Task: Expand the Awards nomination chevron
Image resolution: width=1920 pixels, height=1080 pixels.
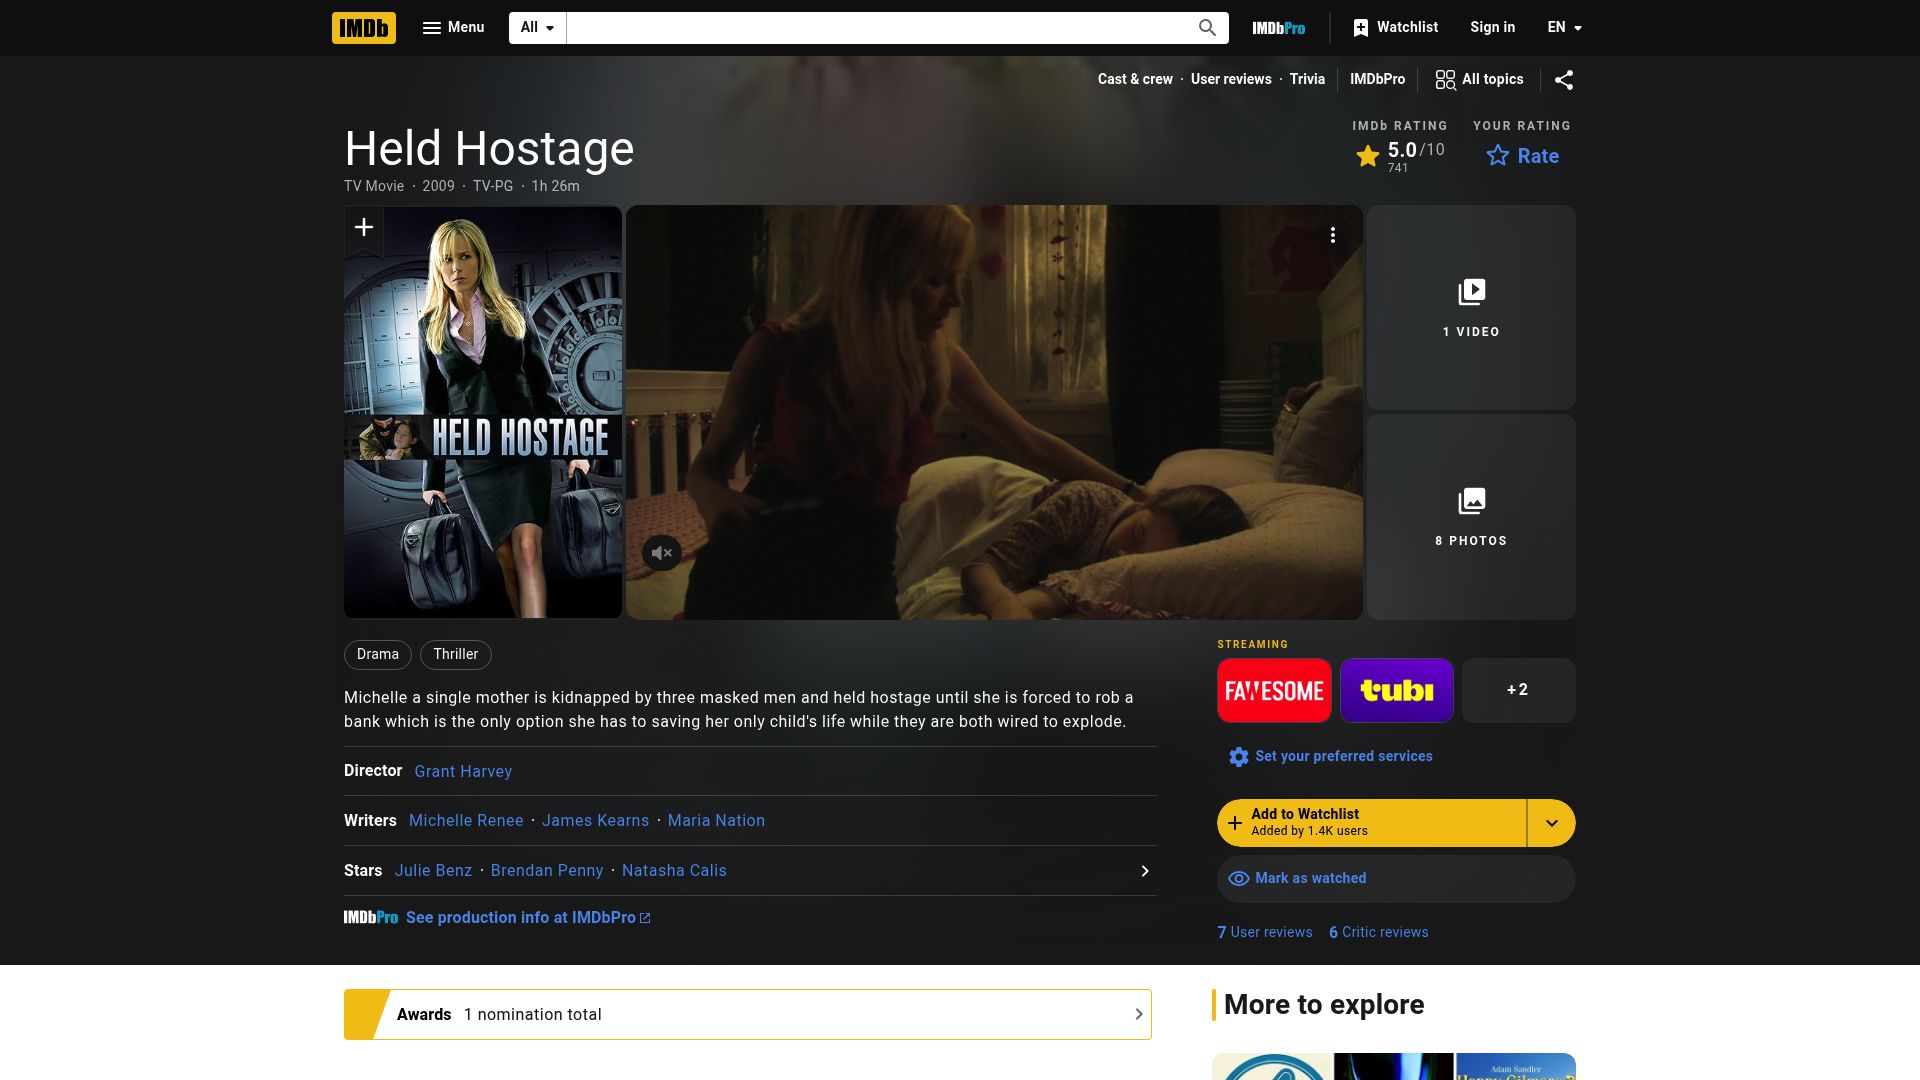Action: point(1138,1015)
